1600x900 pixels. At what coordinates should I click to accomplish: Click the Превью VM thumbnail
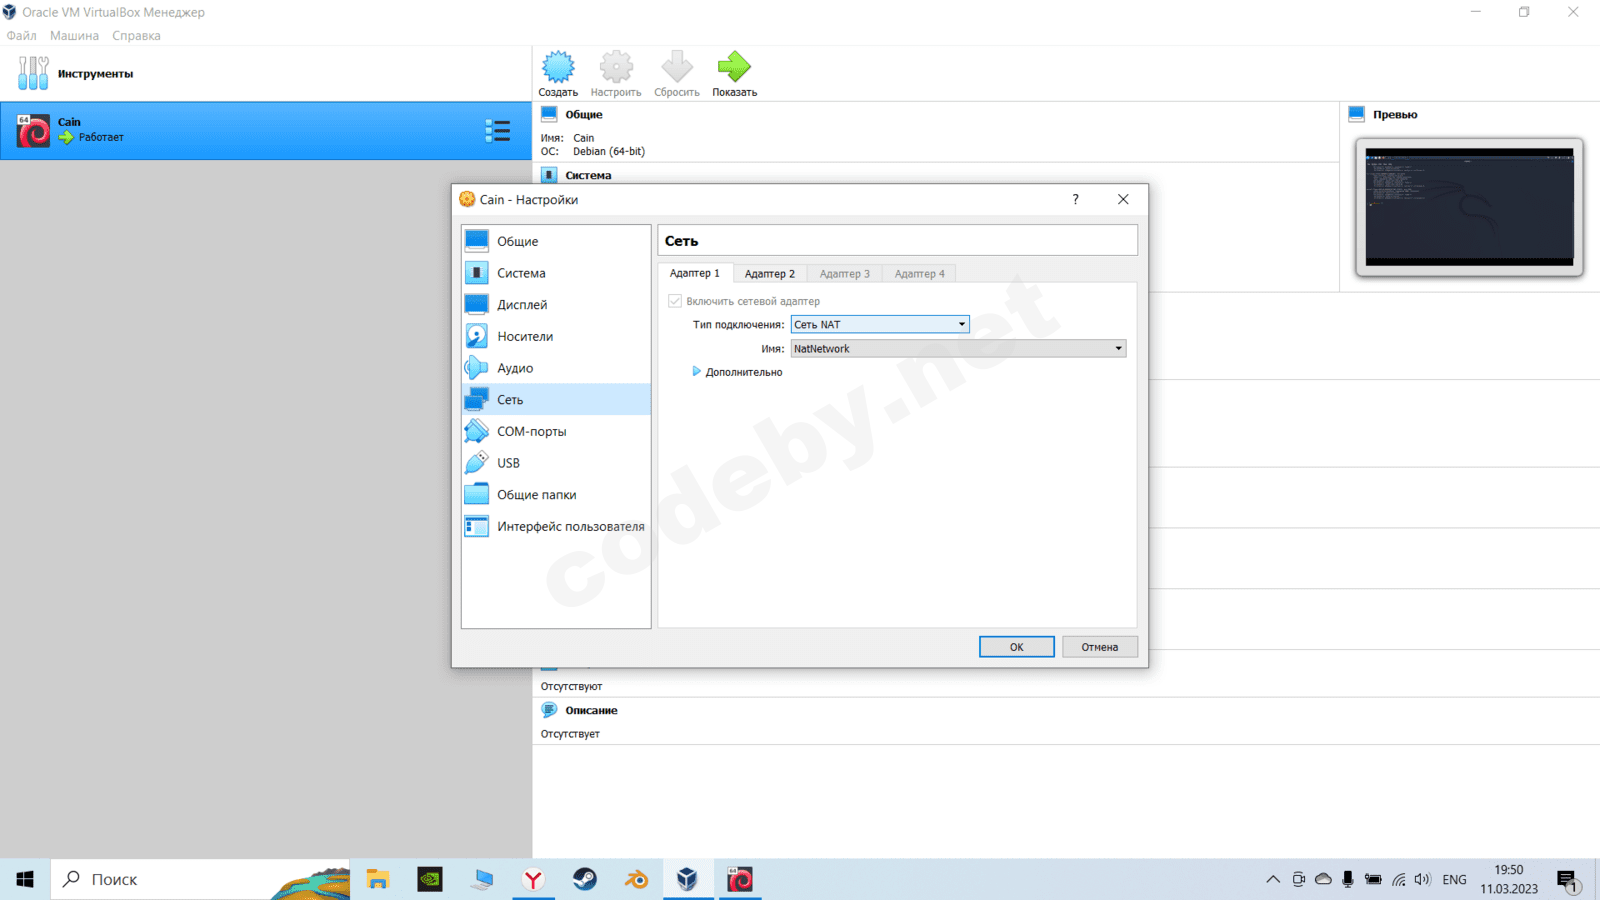[x=1469, y=207]
